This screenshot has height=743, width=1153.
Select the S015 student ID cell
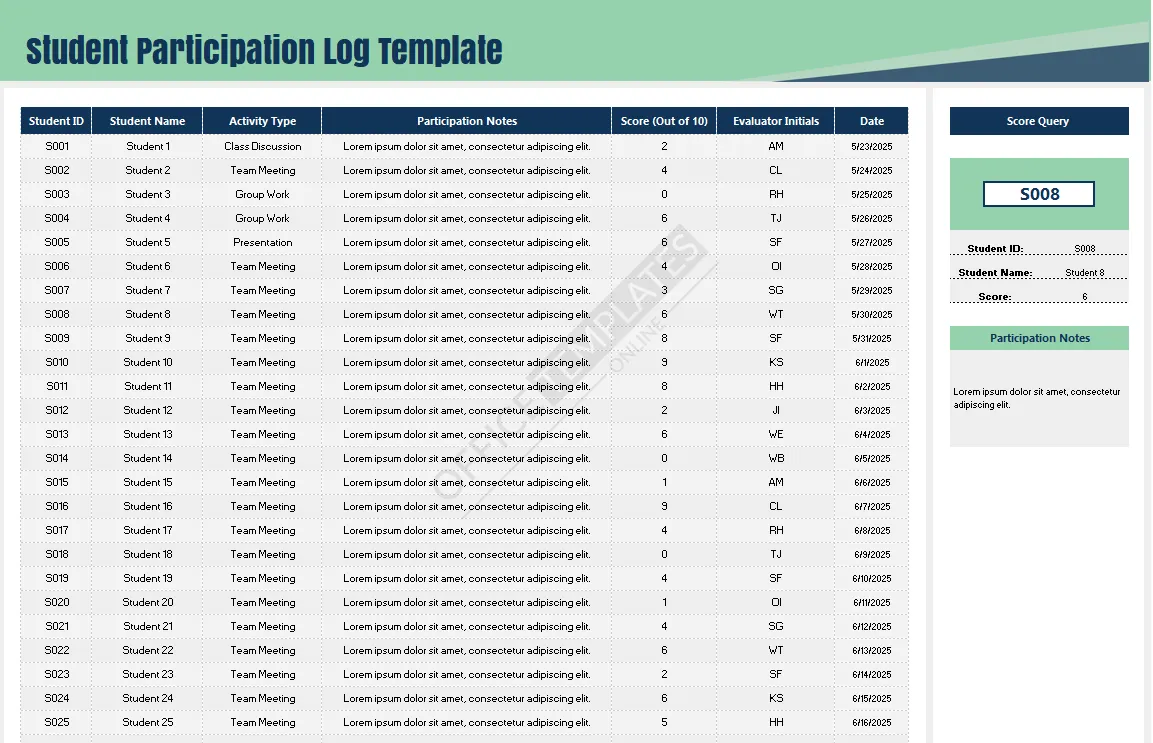coord(57,483)
